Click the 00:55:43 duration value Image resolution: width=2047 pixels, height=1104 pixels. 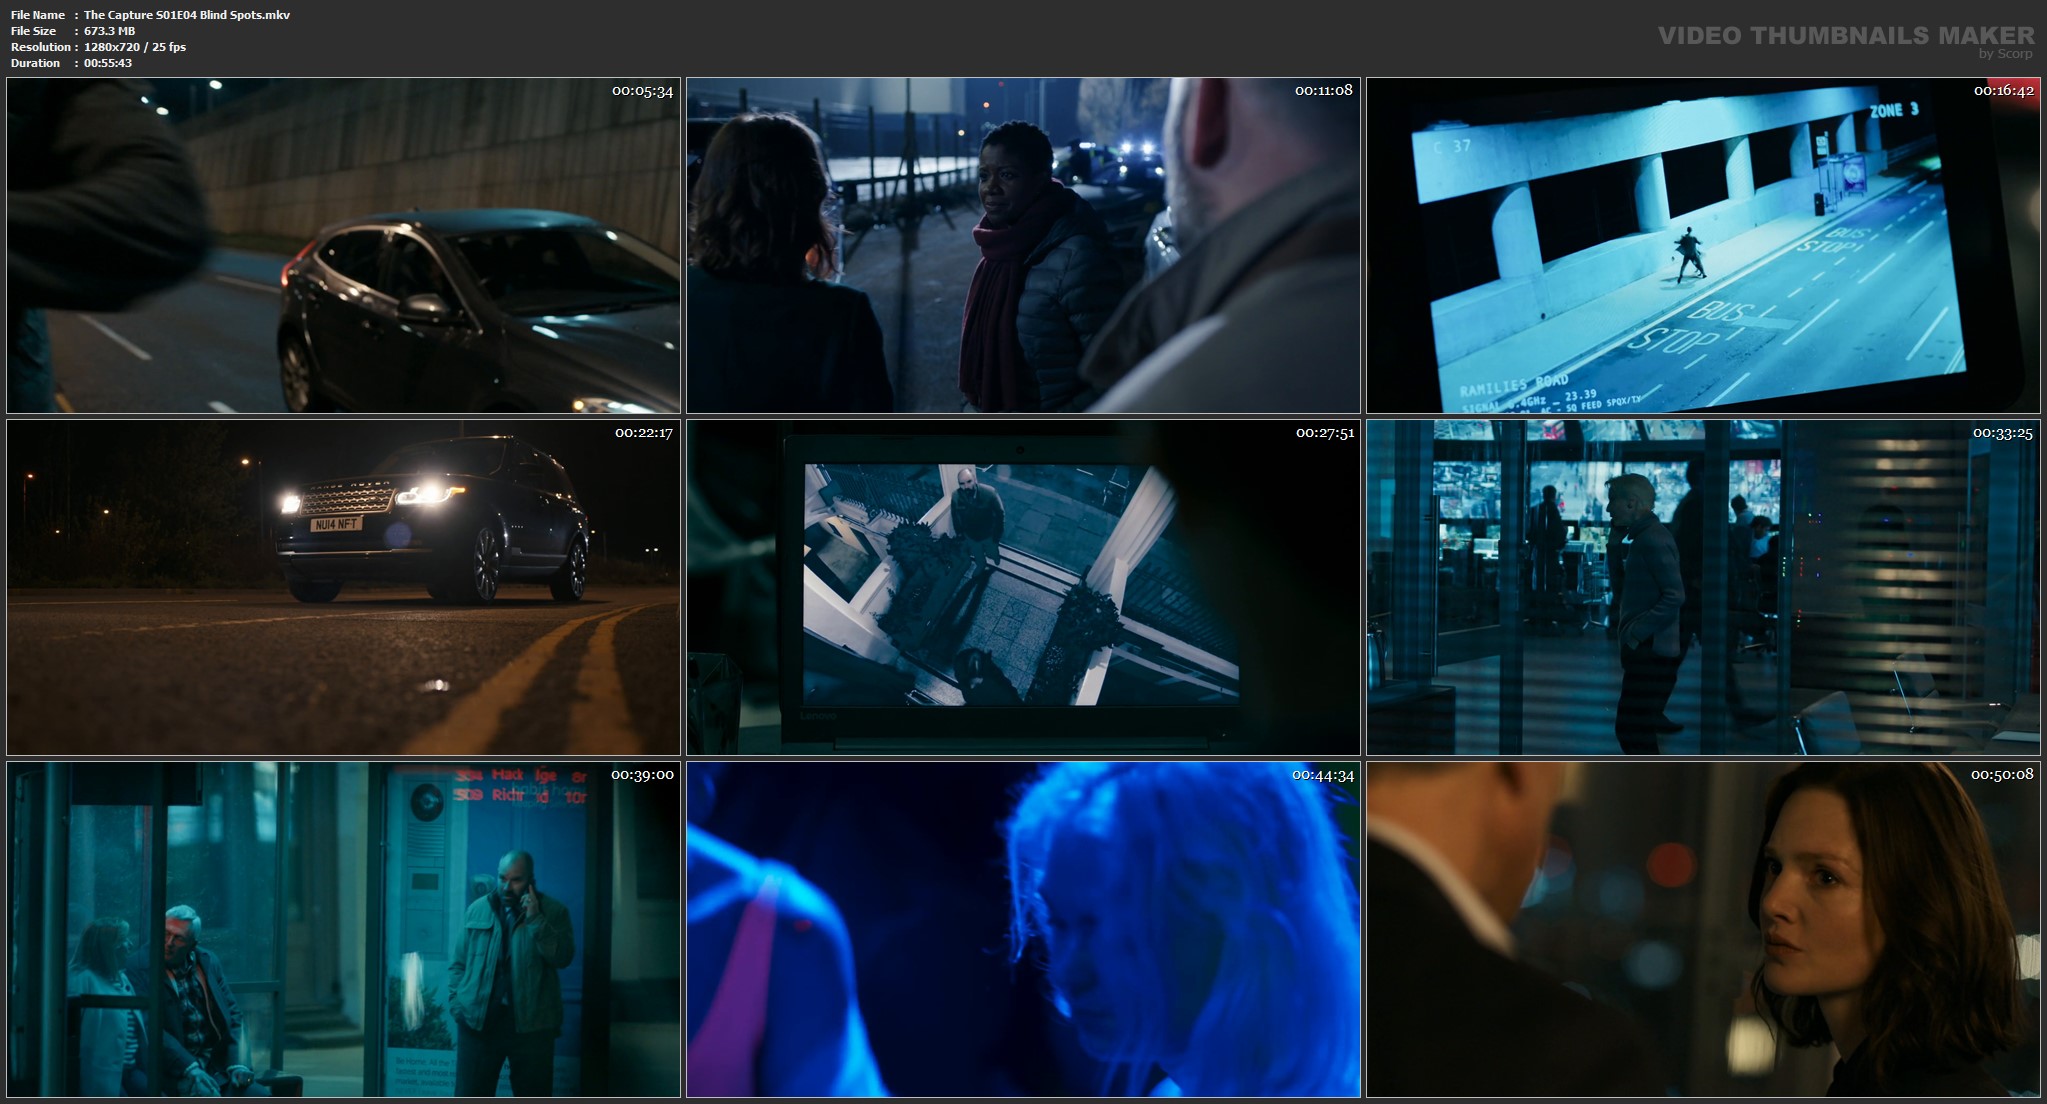108,63
